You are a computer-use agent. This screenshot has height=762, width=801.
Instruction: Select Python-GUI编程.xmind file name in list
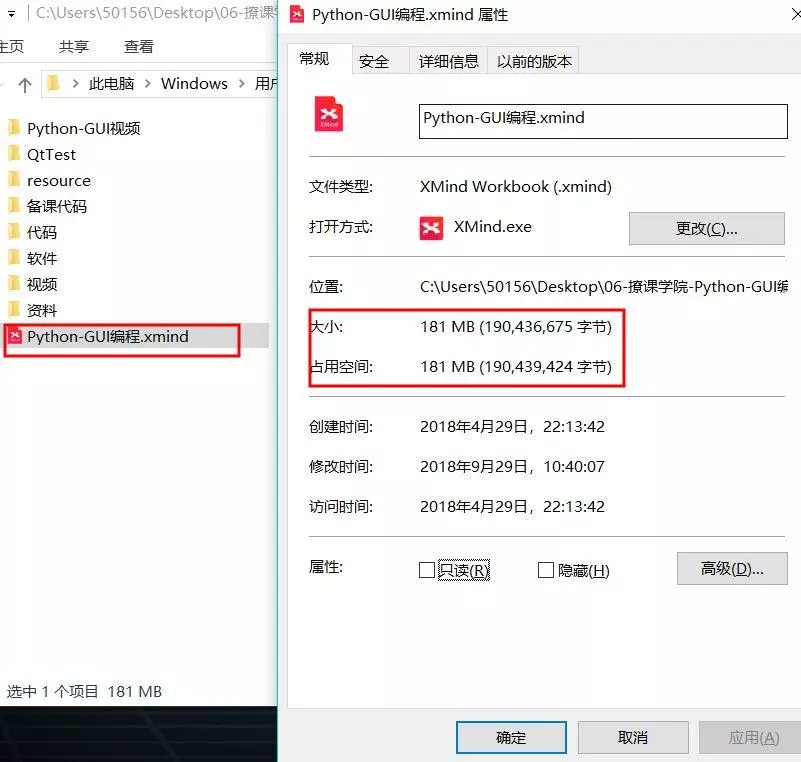click(x=108, y=337)
